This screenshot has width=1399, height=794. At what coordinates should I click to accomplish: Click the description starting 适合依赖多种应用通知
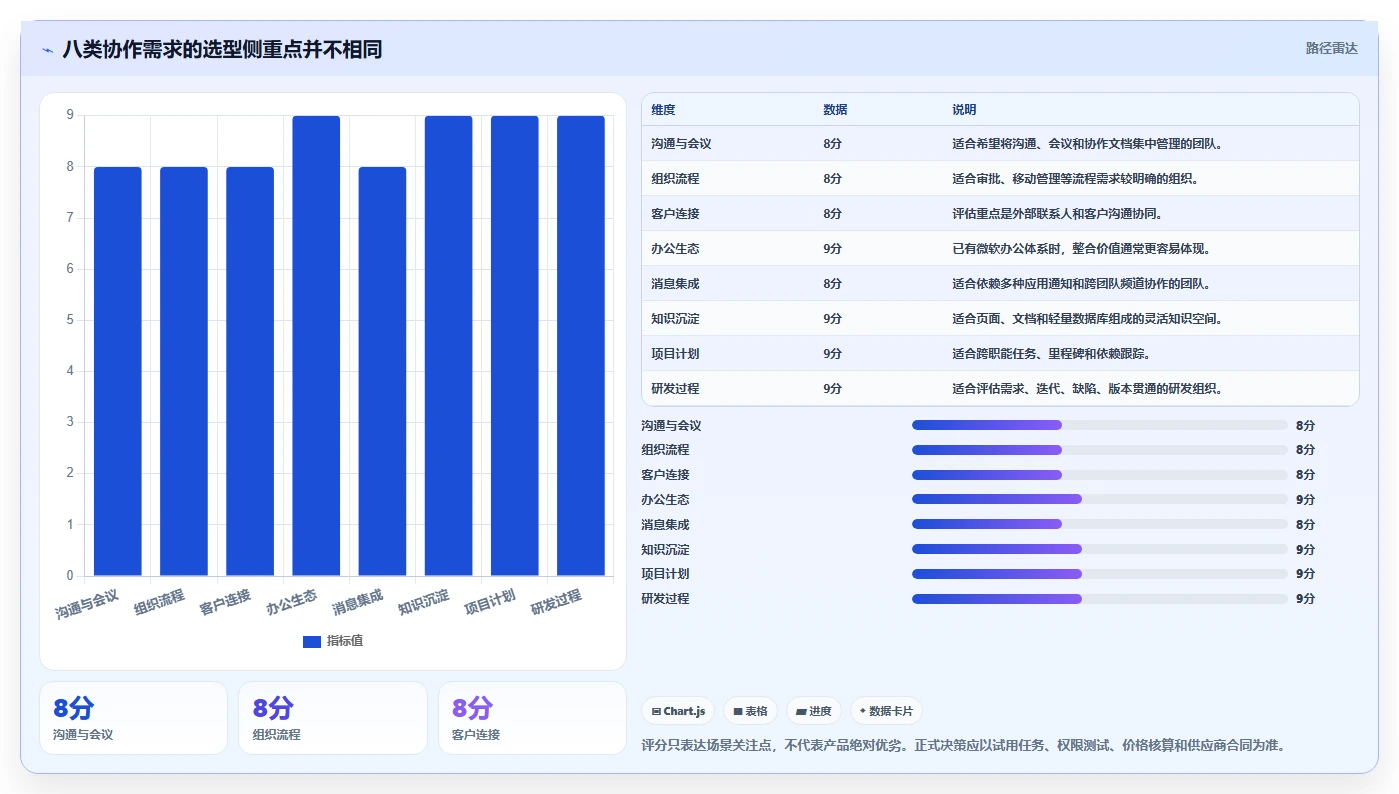pos(1082,284)
